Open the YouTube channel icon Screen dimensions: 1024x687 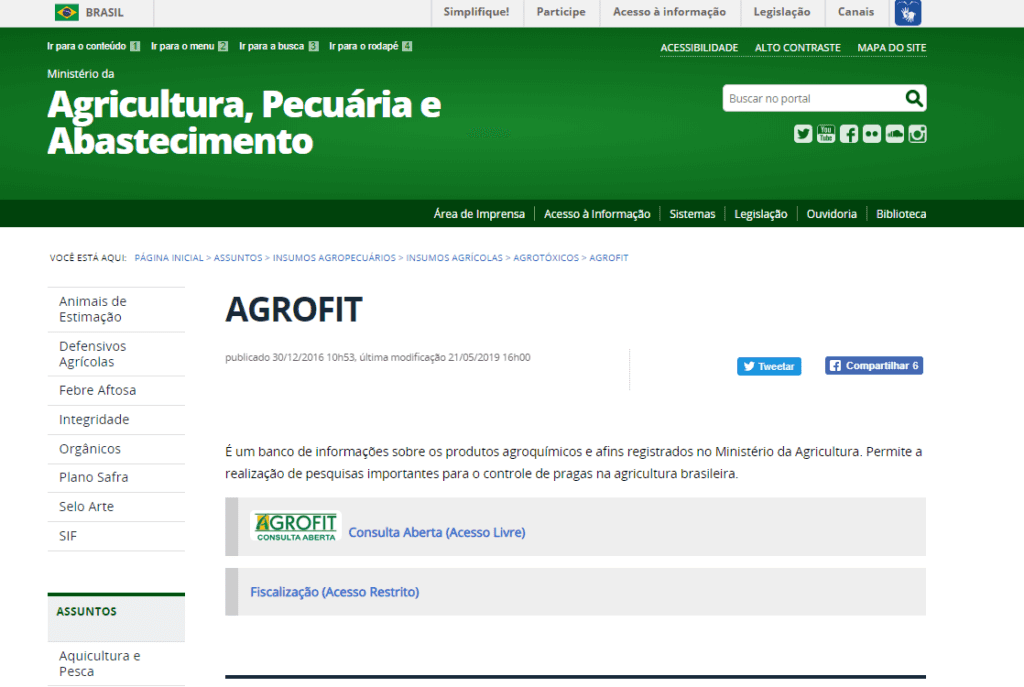click(x=826, y=133)
